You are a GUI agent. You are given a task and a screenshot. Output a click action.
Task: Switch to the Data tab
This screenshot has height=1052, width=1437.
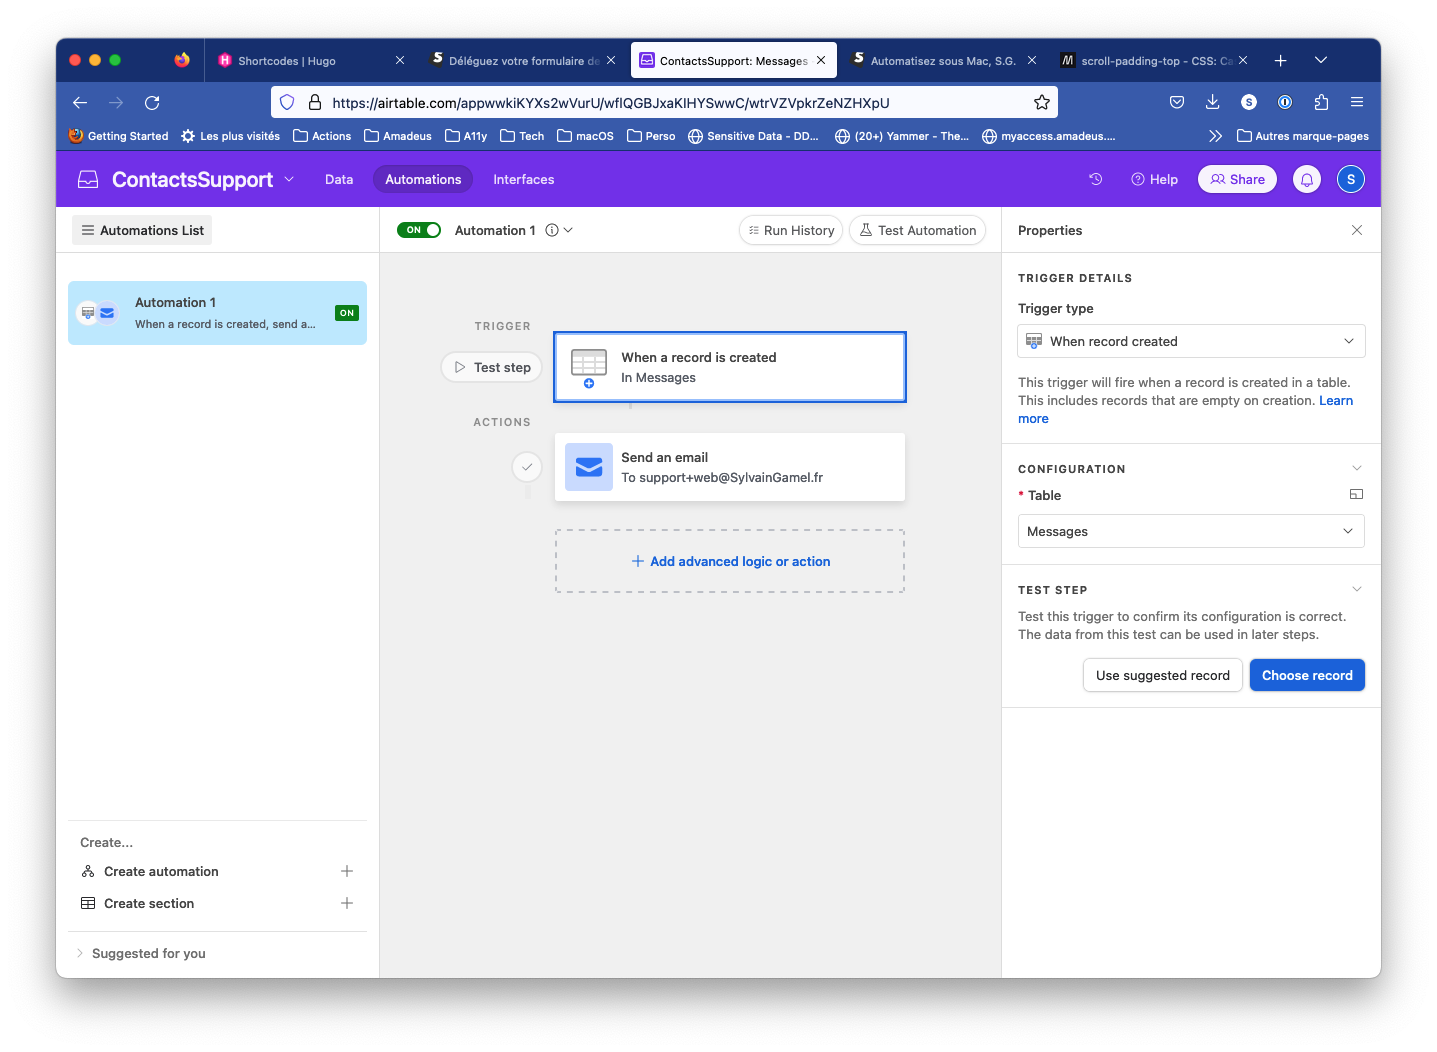point(339,179)
